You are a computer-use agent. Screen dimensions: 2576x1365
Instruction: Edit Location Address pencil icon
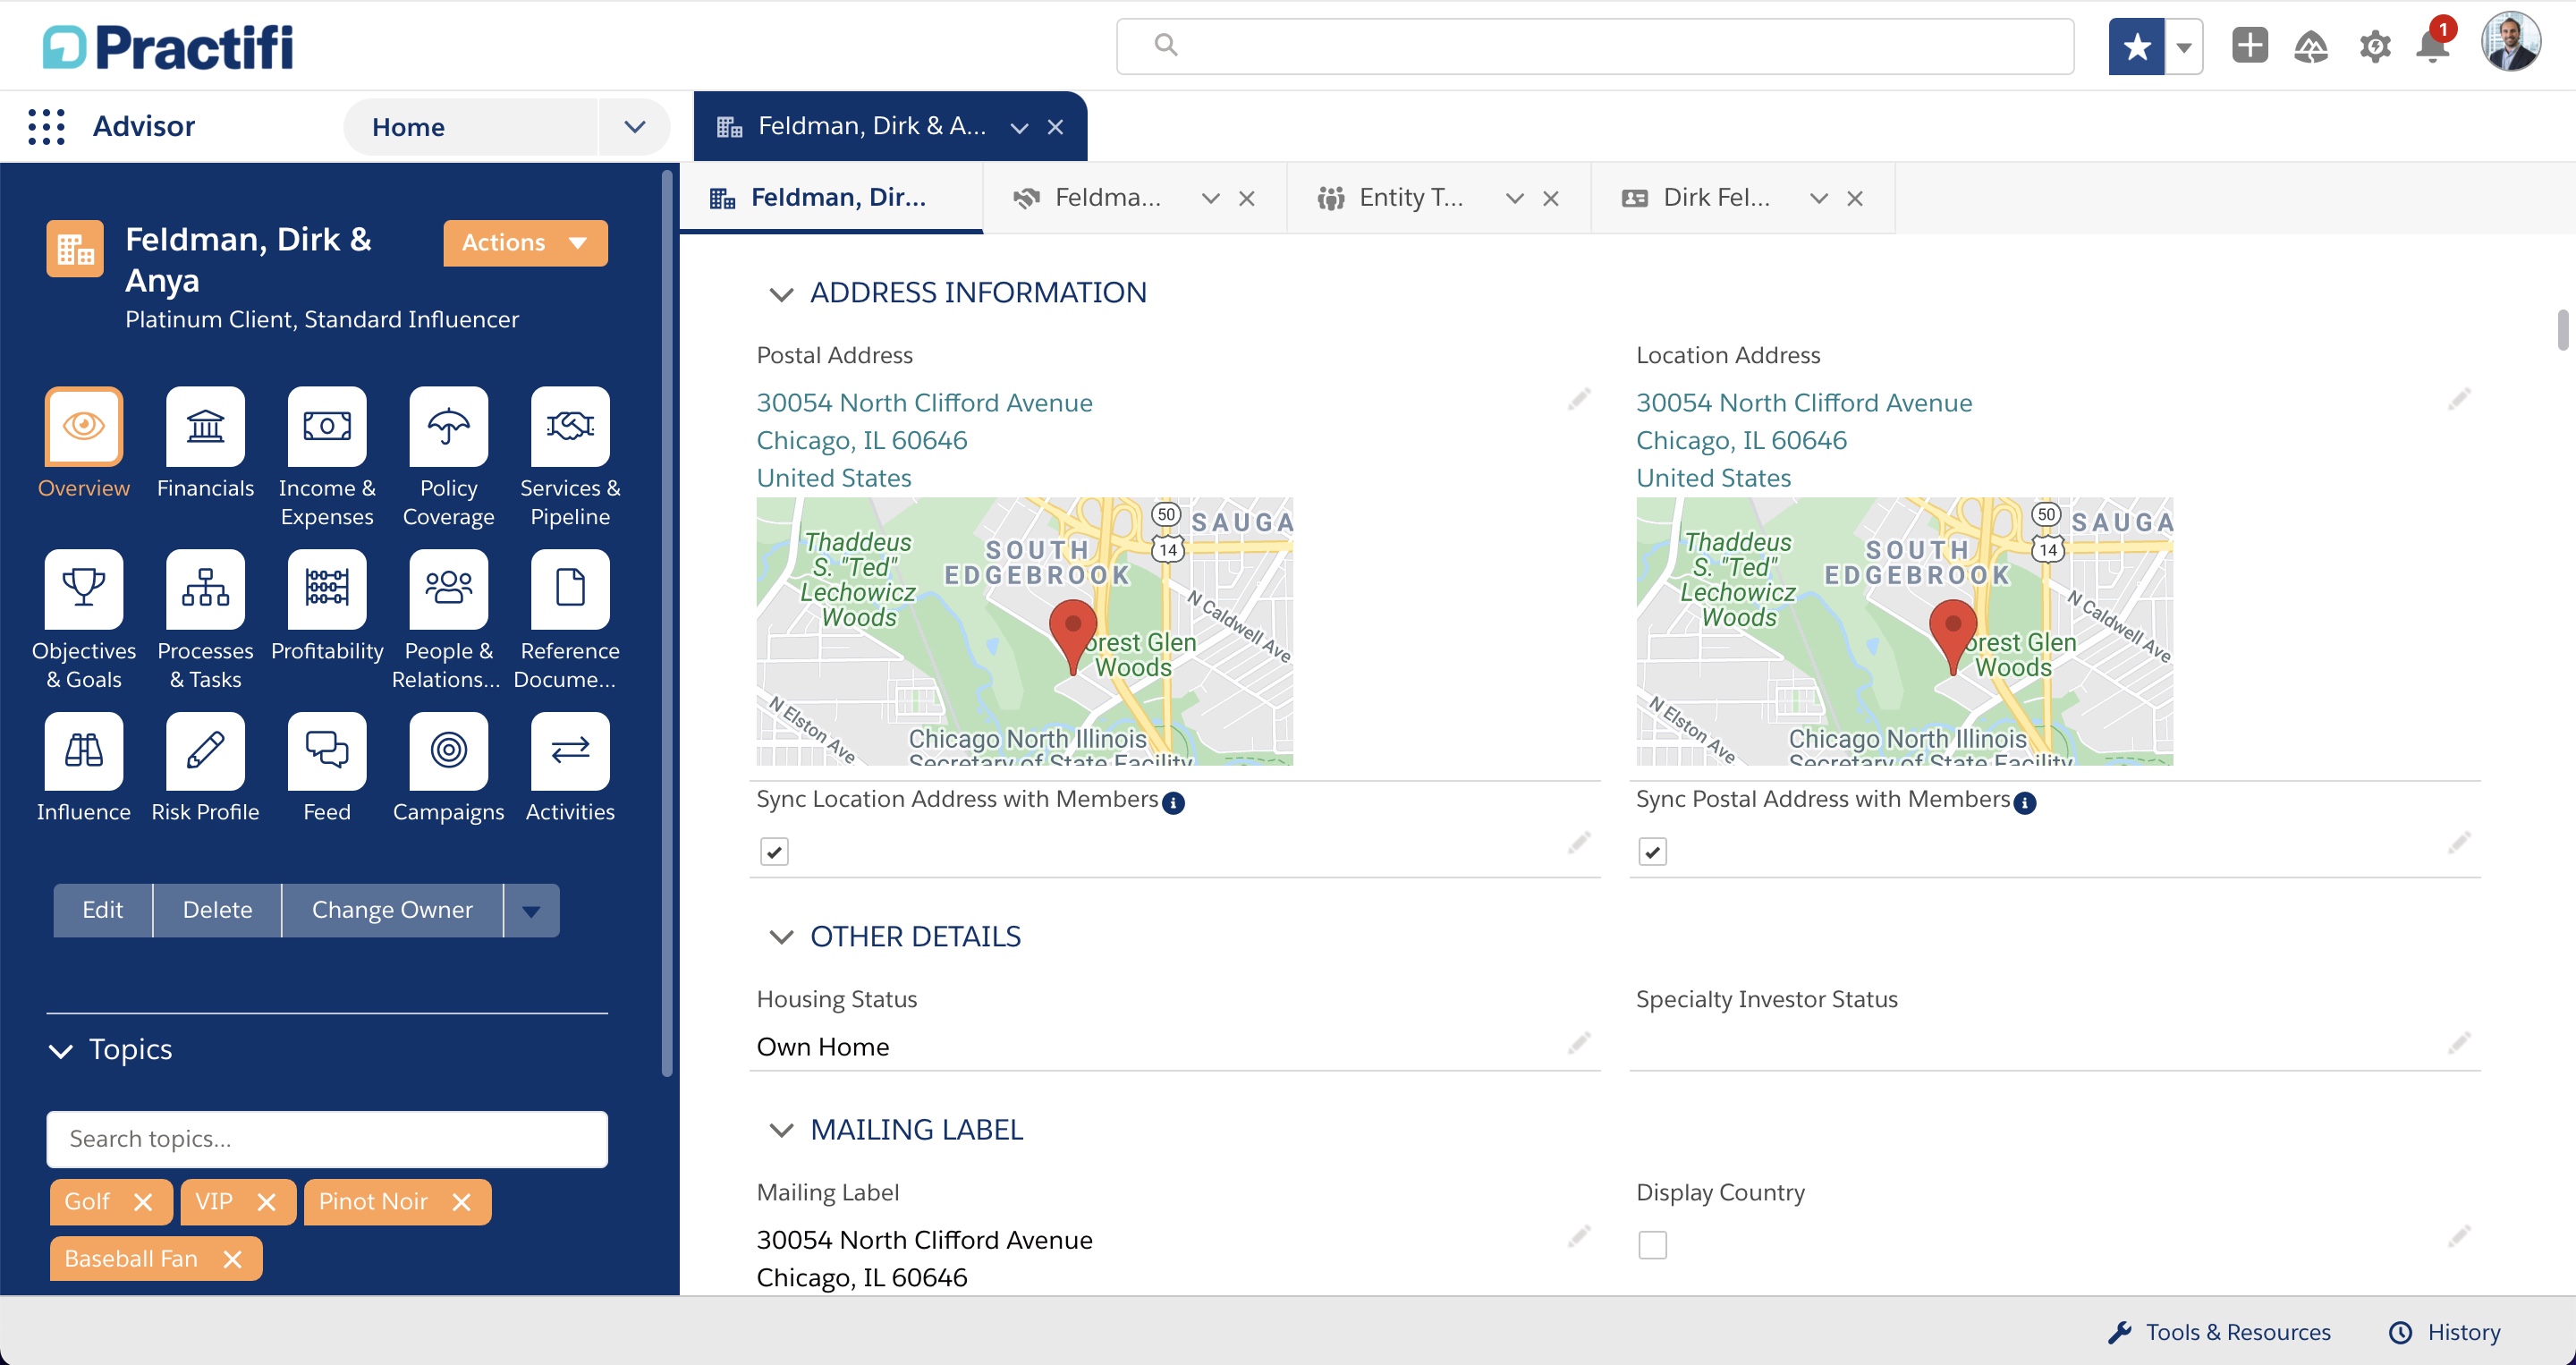[2459, 401]
